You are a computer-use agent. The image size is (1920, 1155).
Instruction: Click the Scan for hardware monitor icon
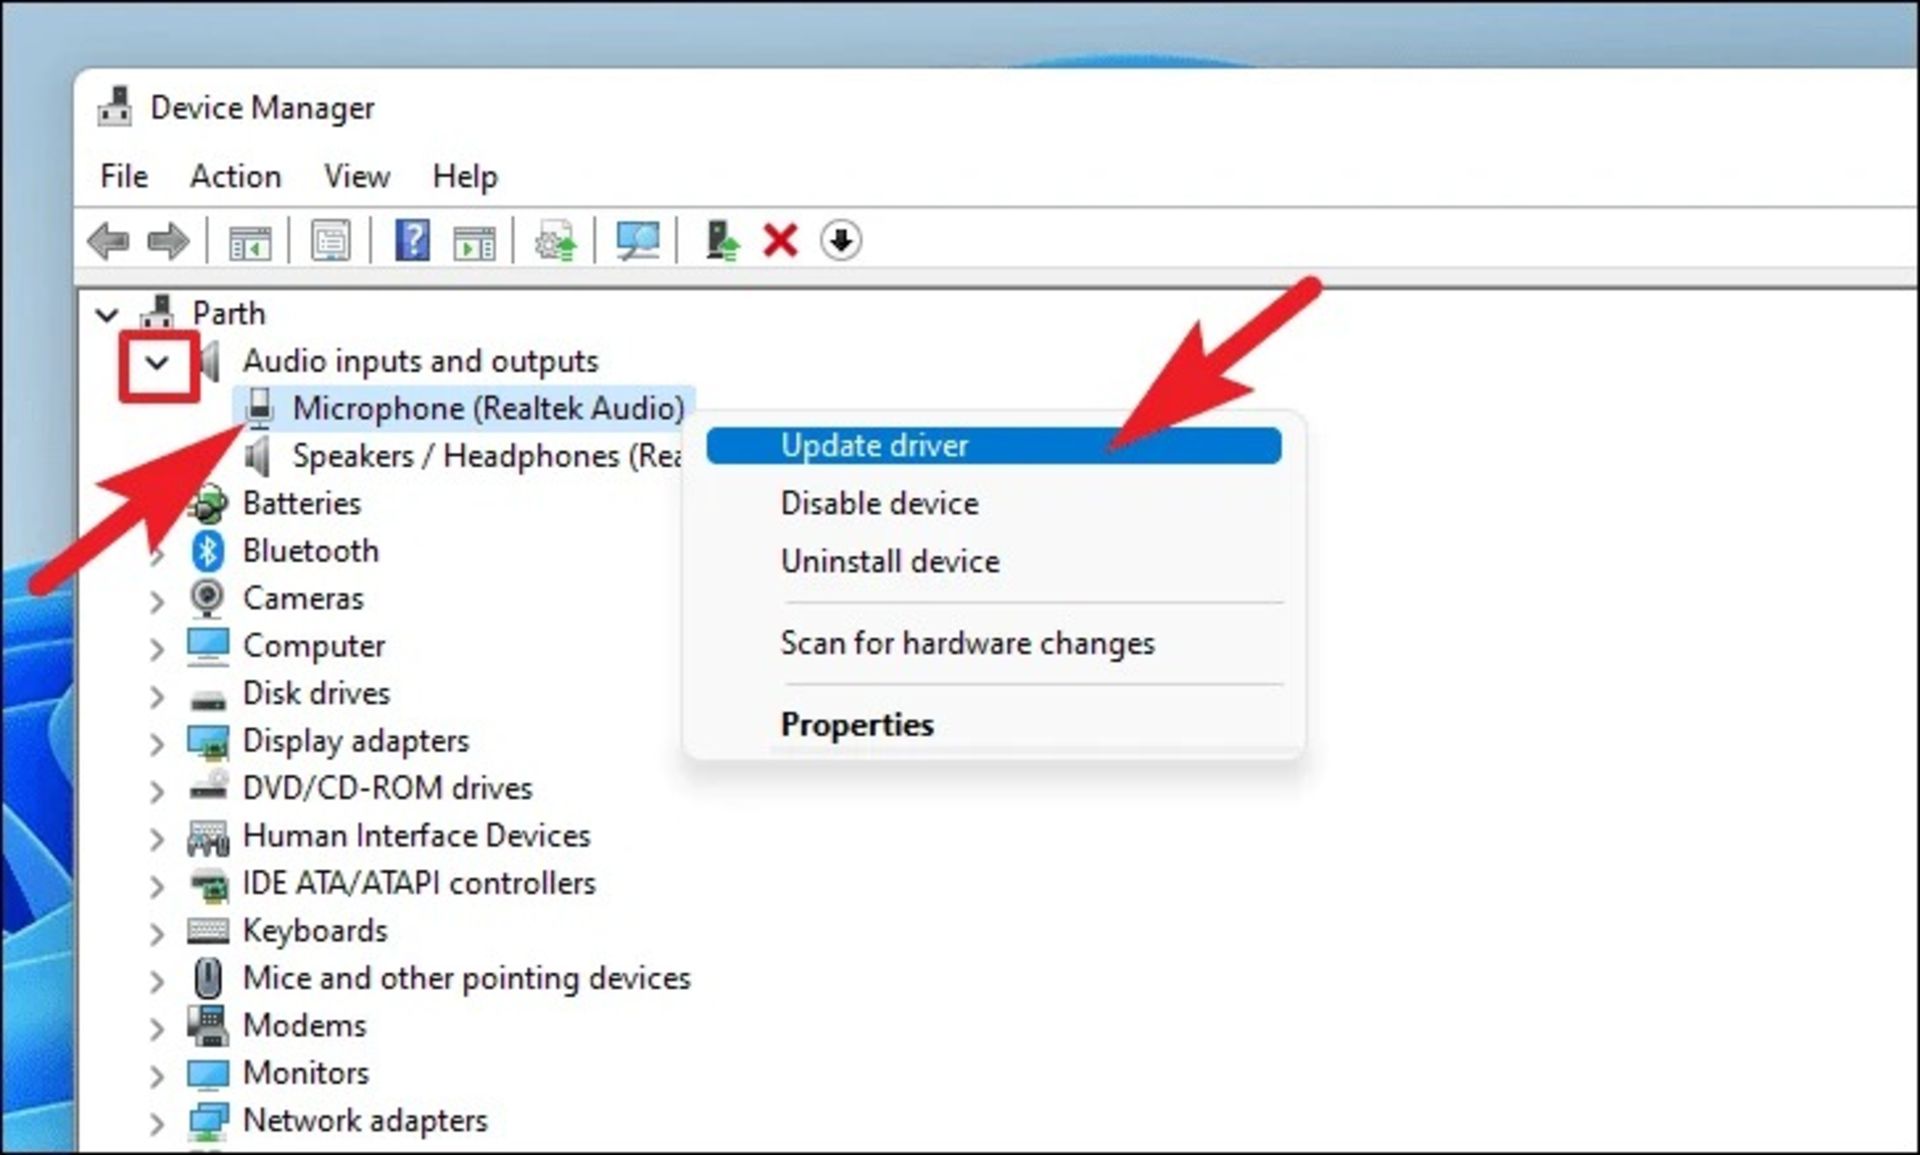click(637, 241)
